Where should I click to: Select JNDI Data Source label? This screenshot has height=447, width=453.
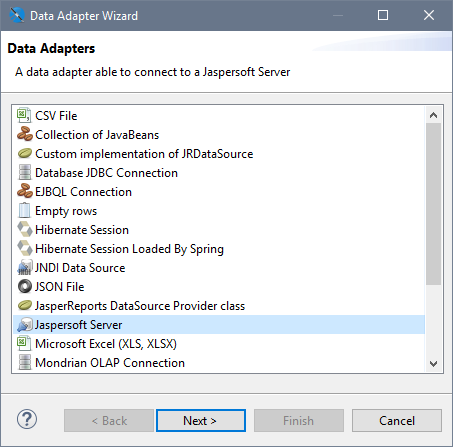click(x=80, y=268)
